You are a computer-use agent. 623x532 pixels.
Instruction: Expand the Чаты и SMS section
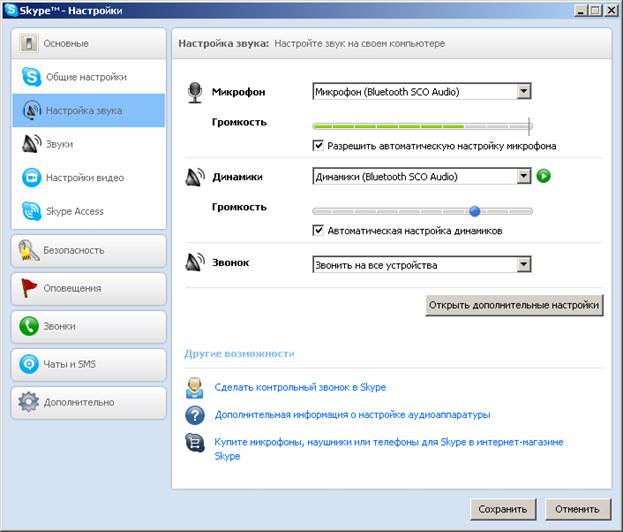click(89, 364)
